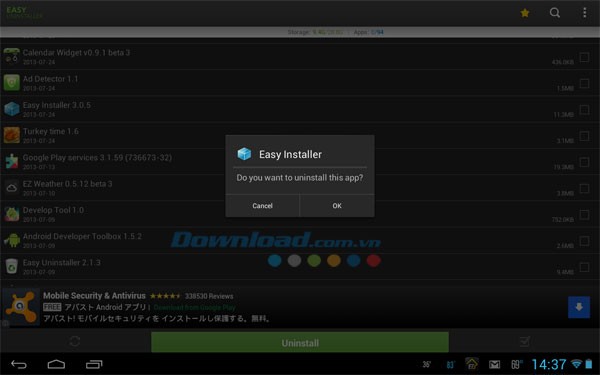Image resolution: width=600 pixels, height=375 pixels.
Task: Tap the EZ Weather cloud icon
Action: [12, 188]
